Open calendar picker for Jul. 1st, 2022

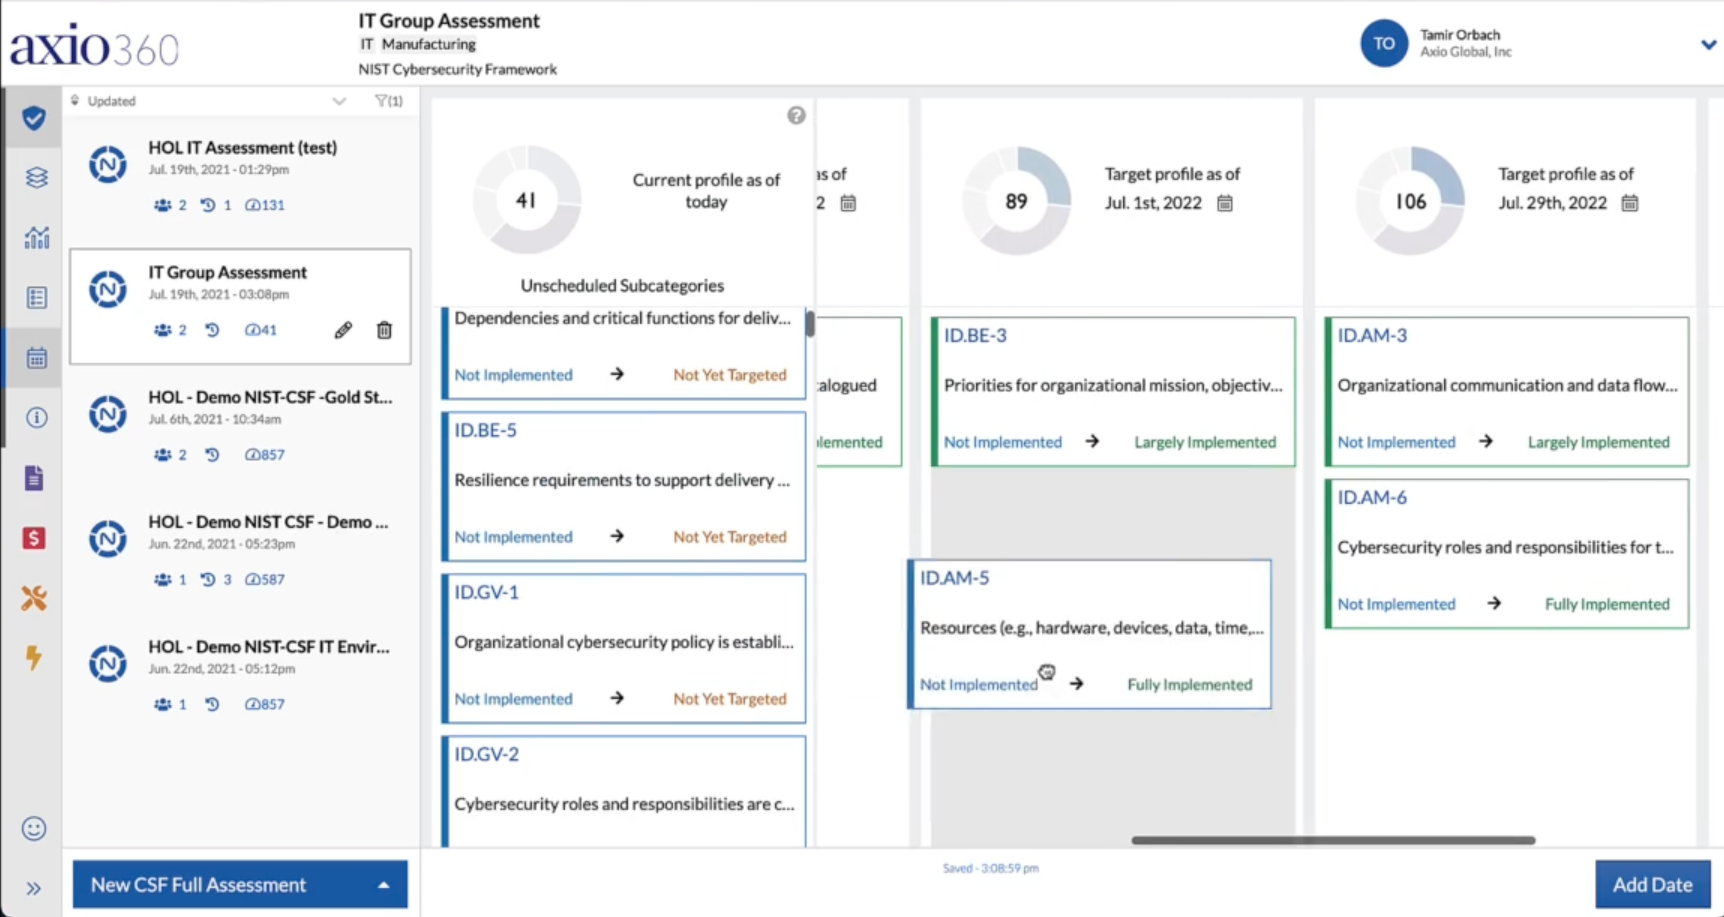click(x=1225, y=203)
